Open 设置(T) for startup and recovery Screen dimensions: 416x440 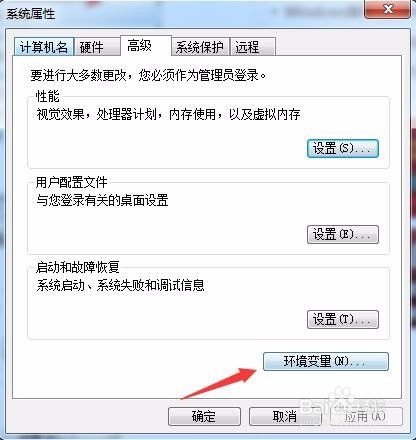pyautogui.click(x=343, y=319)
